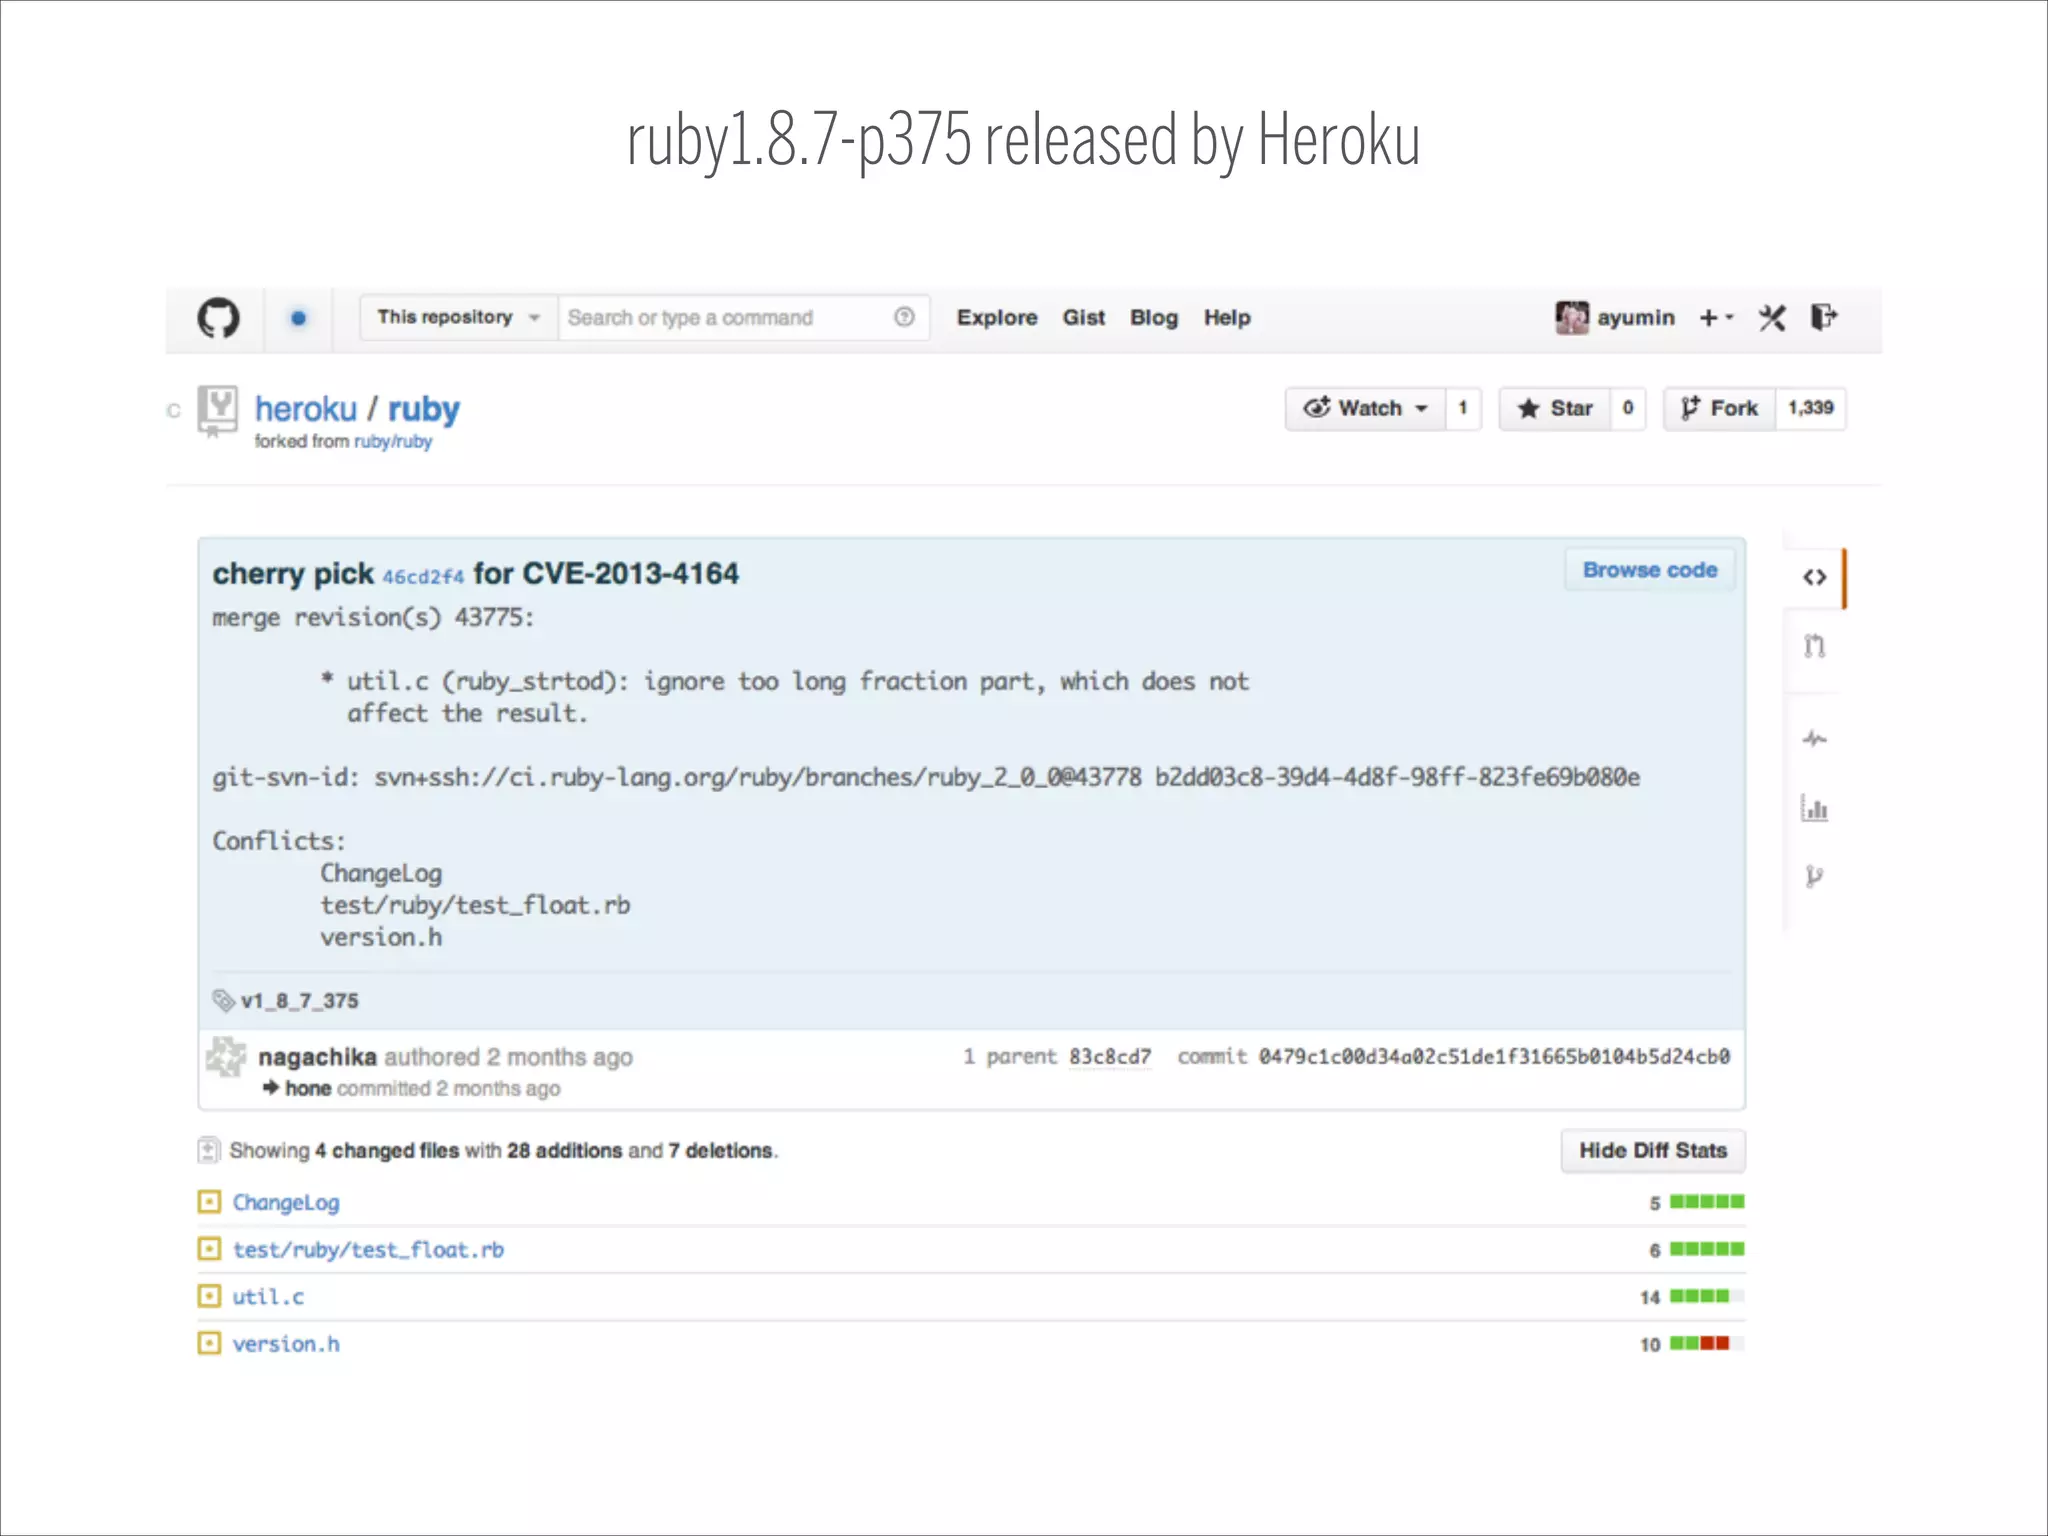The image size is (2048, 1536).
Task: Click the nagachika author avatar
Action: point(226,1057)
